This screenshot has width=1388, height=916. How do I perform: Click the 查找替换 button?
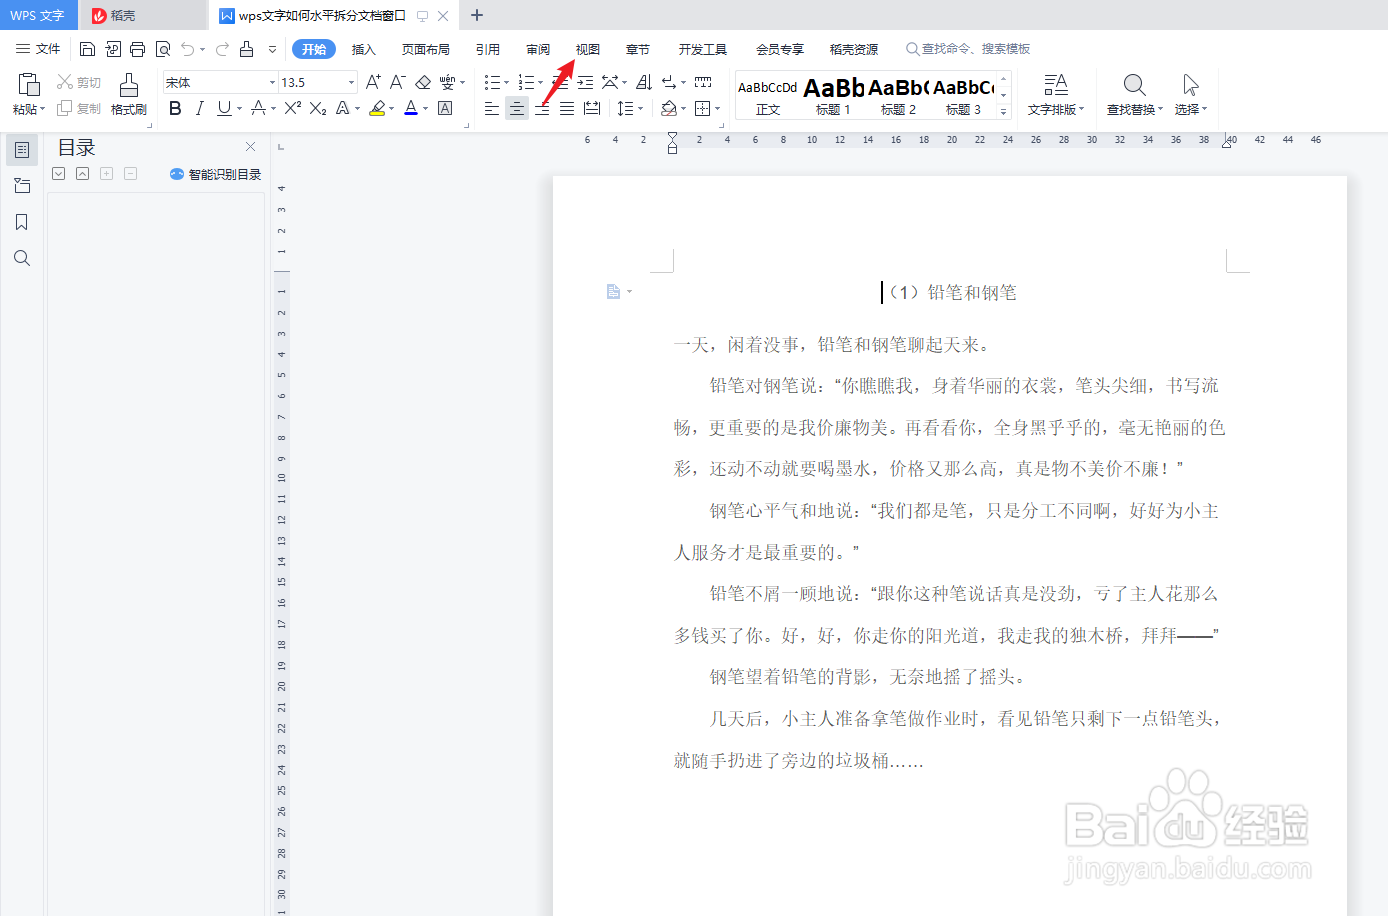pyautogui.click(x=1133, y=95)
